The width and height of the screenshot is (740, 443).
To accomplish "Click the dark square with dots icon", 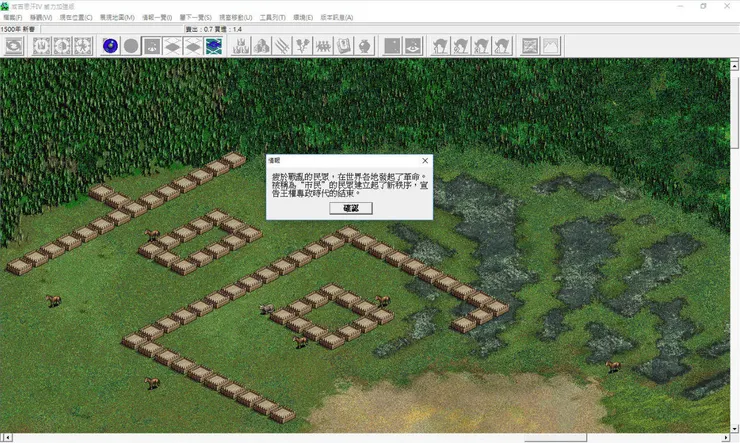I will tap(392, 46).
